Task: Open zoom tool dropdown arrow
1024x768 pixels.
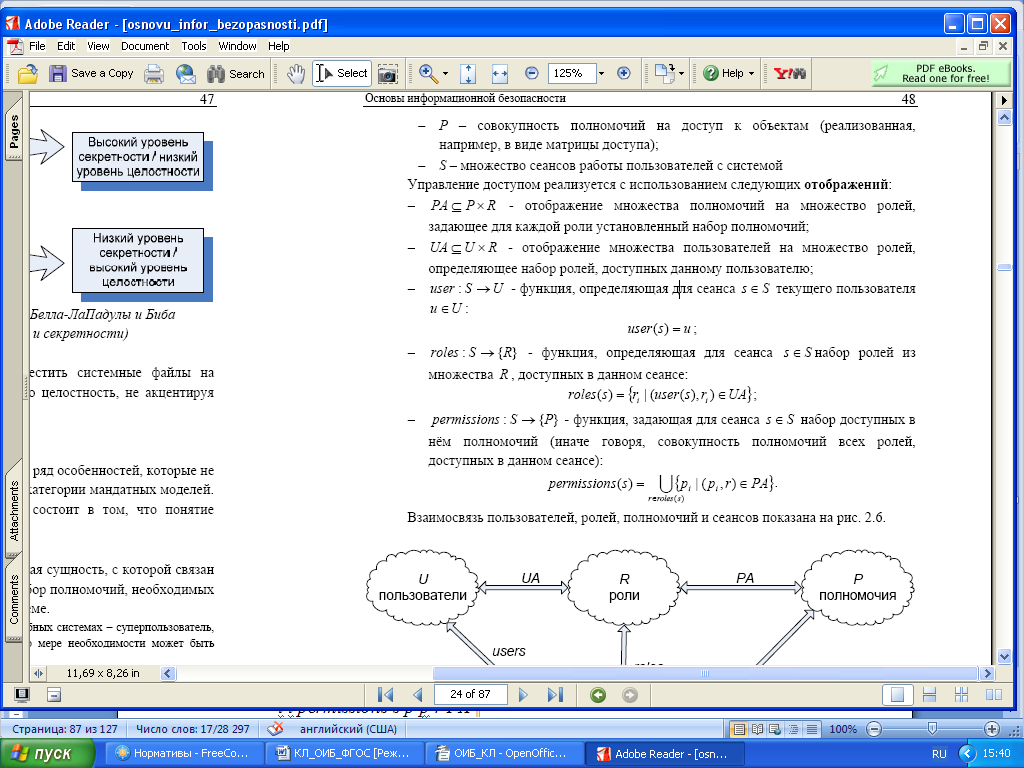Action: coord(445,74)
